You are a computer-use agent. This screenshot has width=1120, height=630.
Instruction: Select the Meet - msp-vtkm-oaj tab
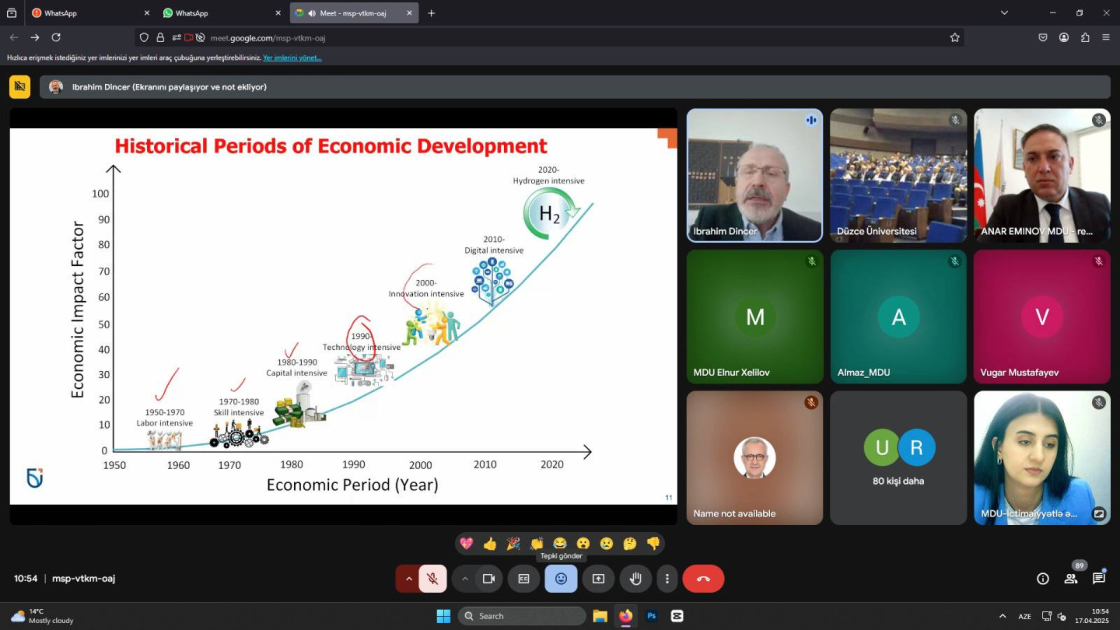pyautogui.click(x=354, y=13)
